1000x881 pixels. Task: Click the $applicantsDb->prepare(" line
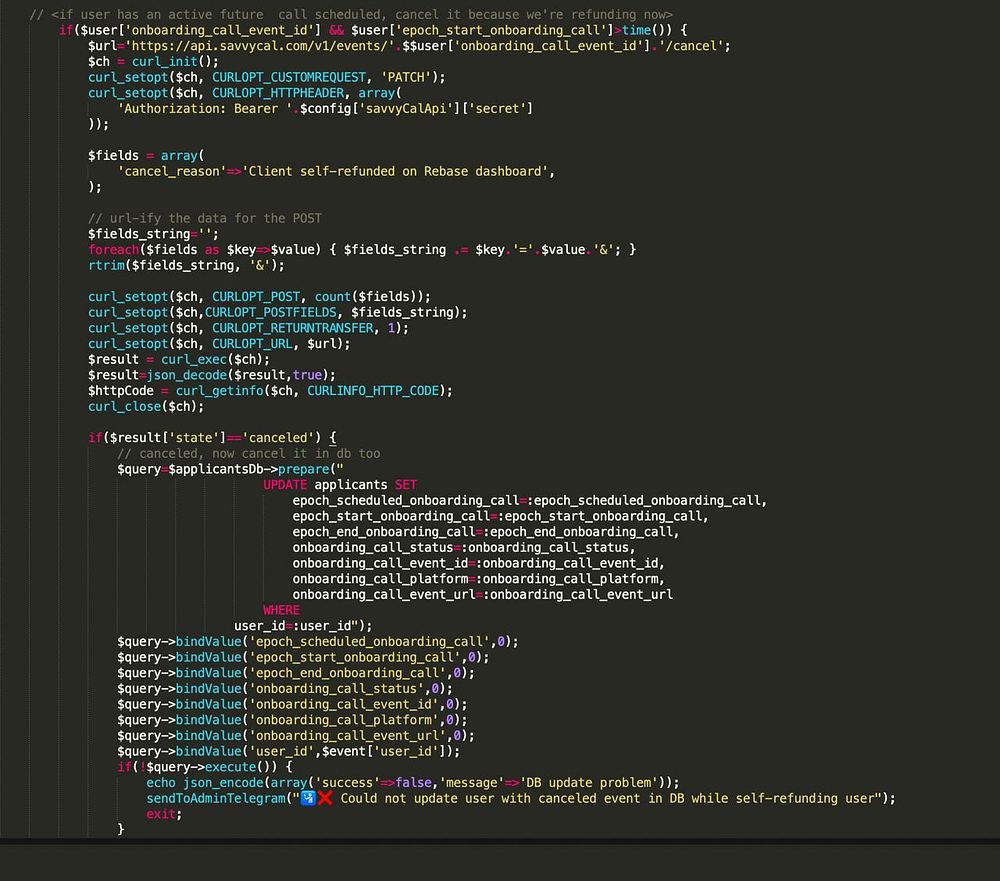(230, 469)
